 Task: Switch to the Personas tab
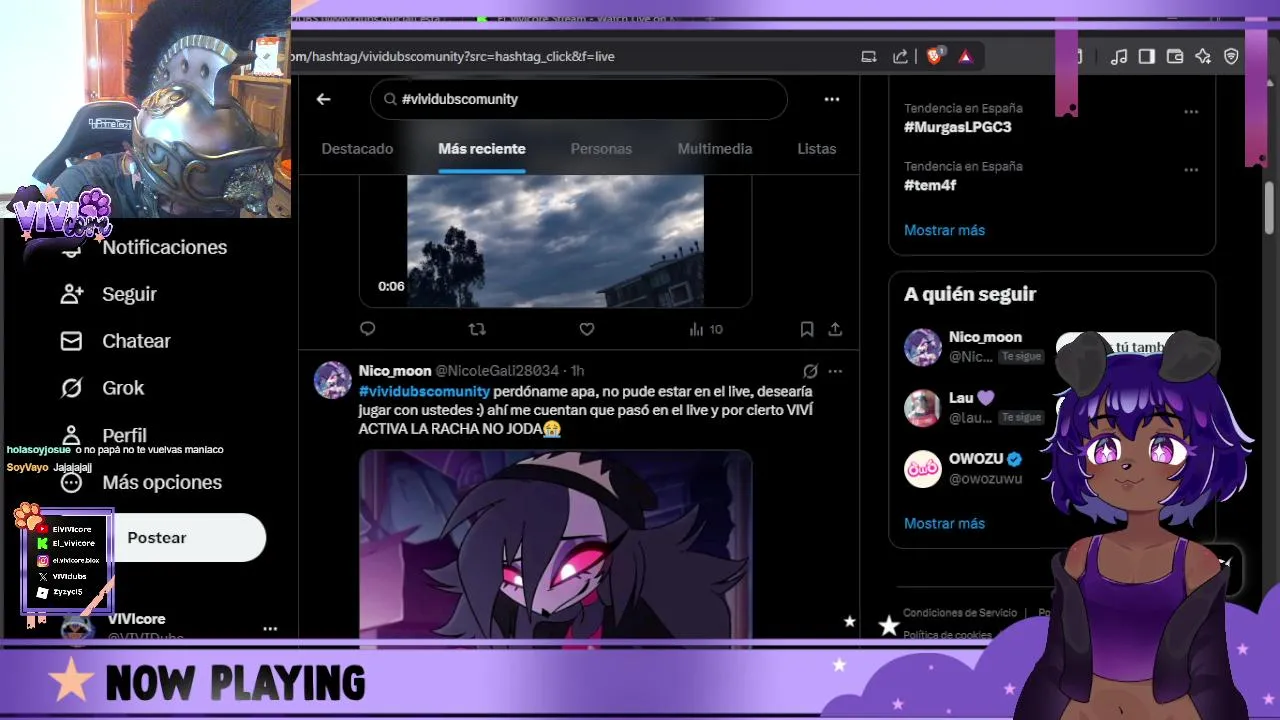[601, 149]
